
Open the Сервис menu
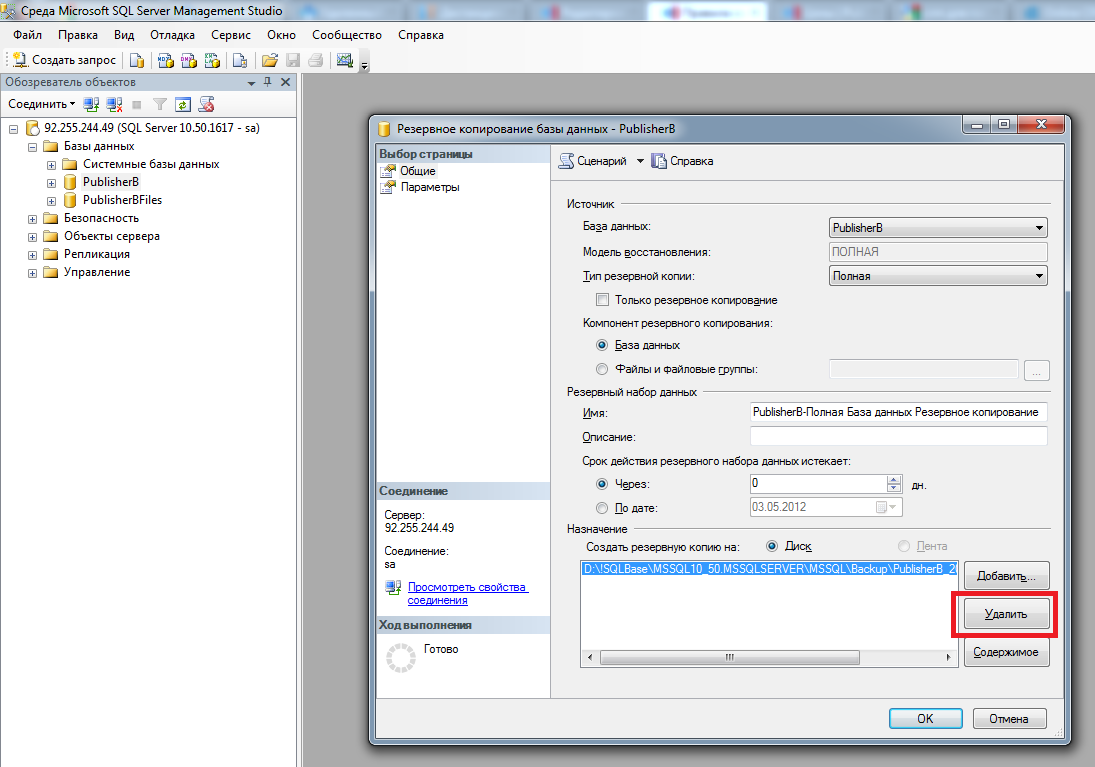pos(230,35)
